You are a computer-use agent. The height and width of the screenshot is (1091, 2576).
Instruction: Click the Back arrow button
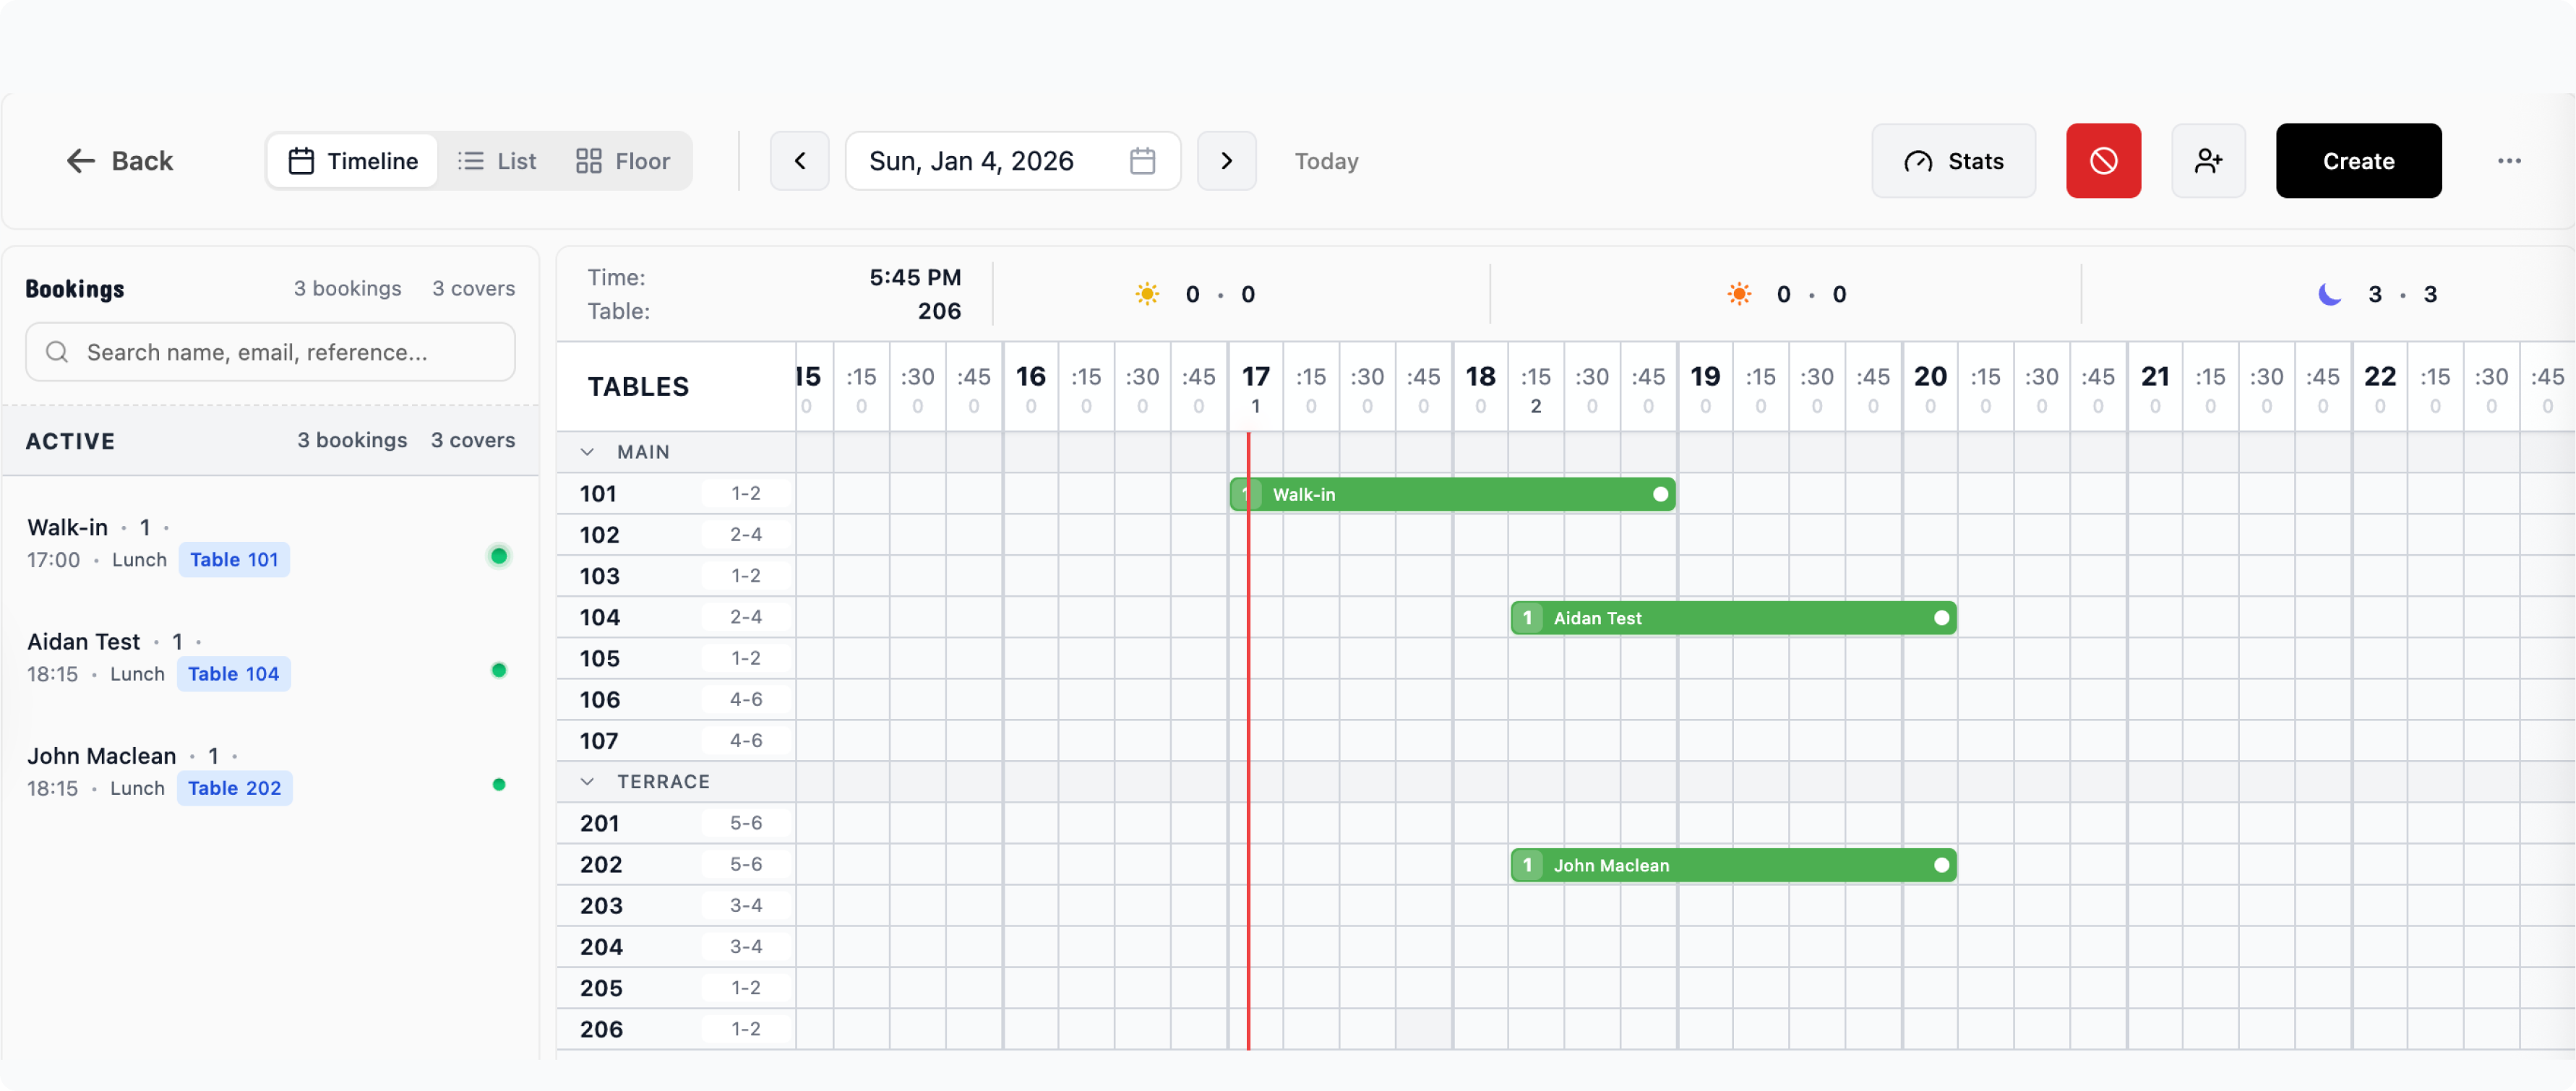119,161
